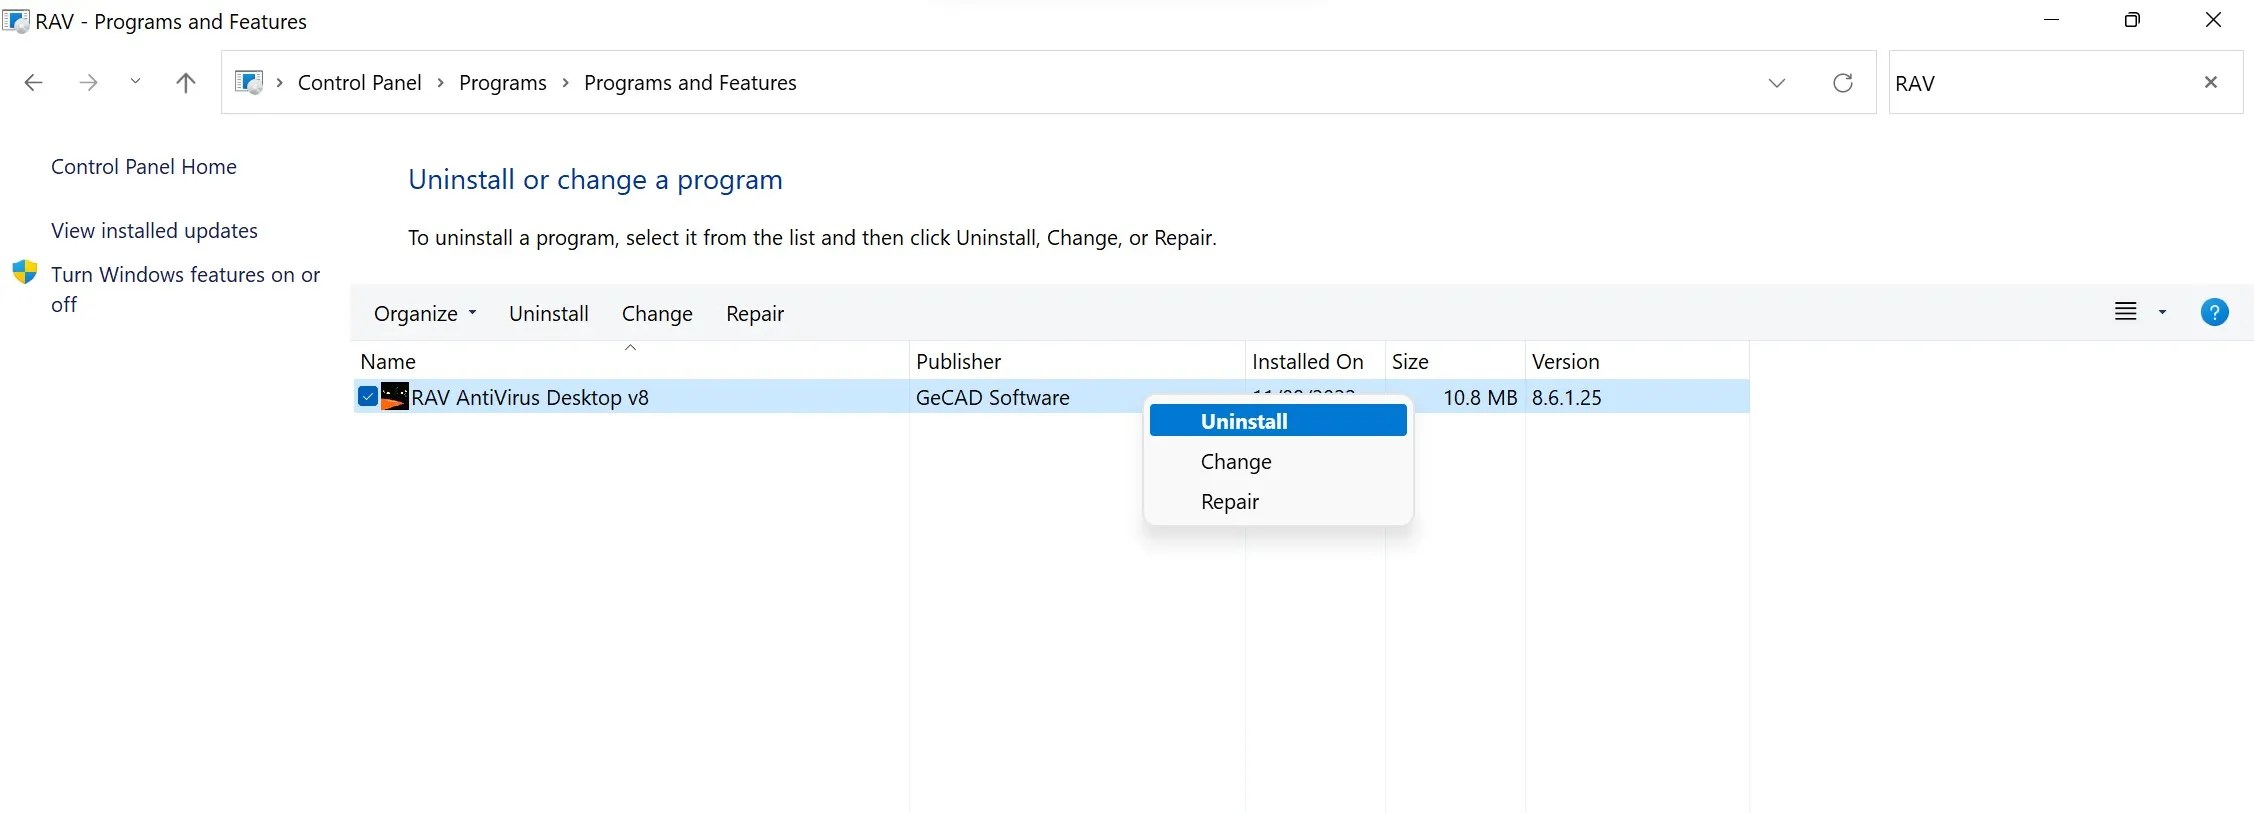The width and height of the screenshot is (2254, 813).
Task: Expand chevron after Control Panel breadcrumb
Action: 440,83
